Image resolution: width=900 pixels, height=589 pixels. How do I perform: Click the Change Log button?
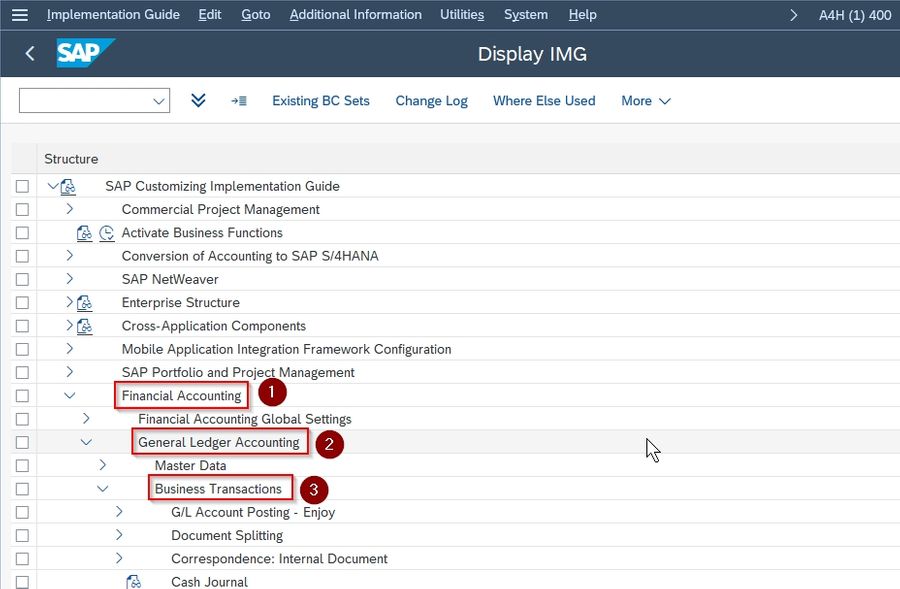pyautogui.click(x=432, y=100)
